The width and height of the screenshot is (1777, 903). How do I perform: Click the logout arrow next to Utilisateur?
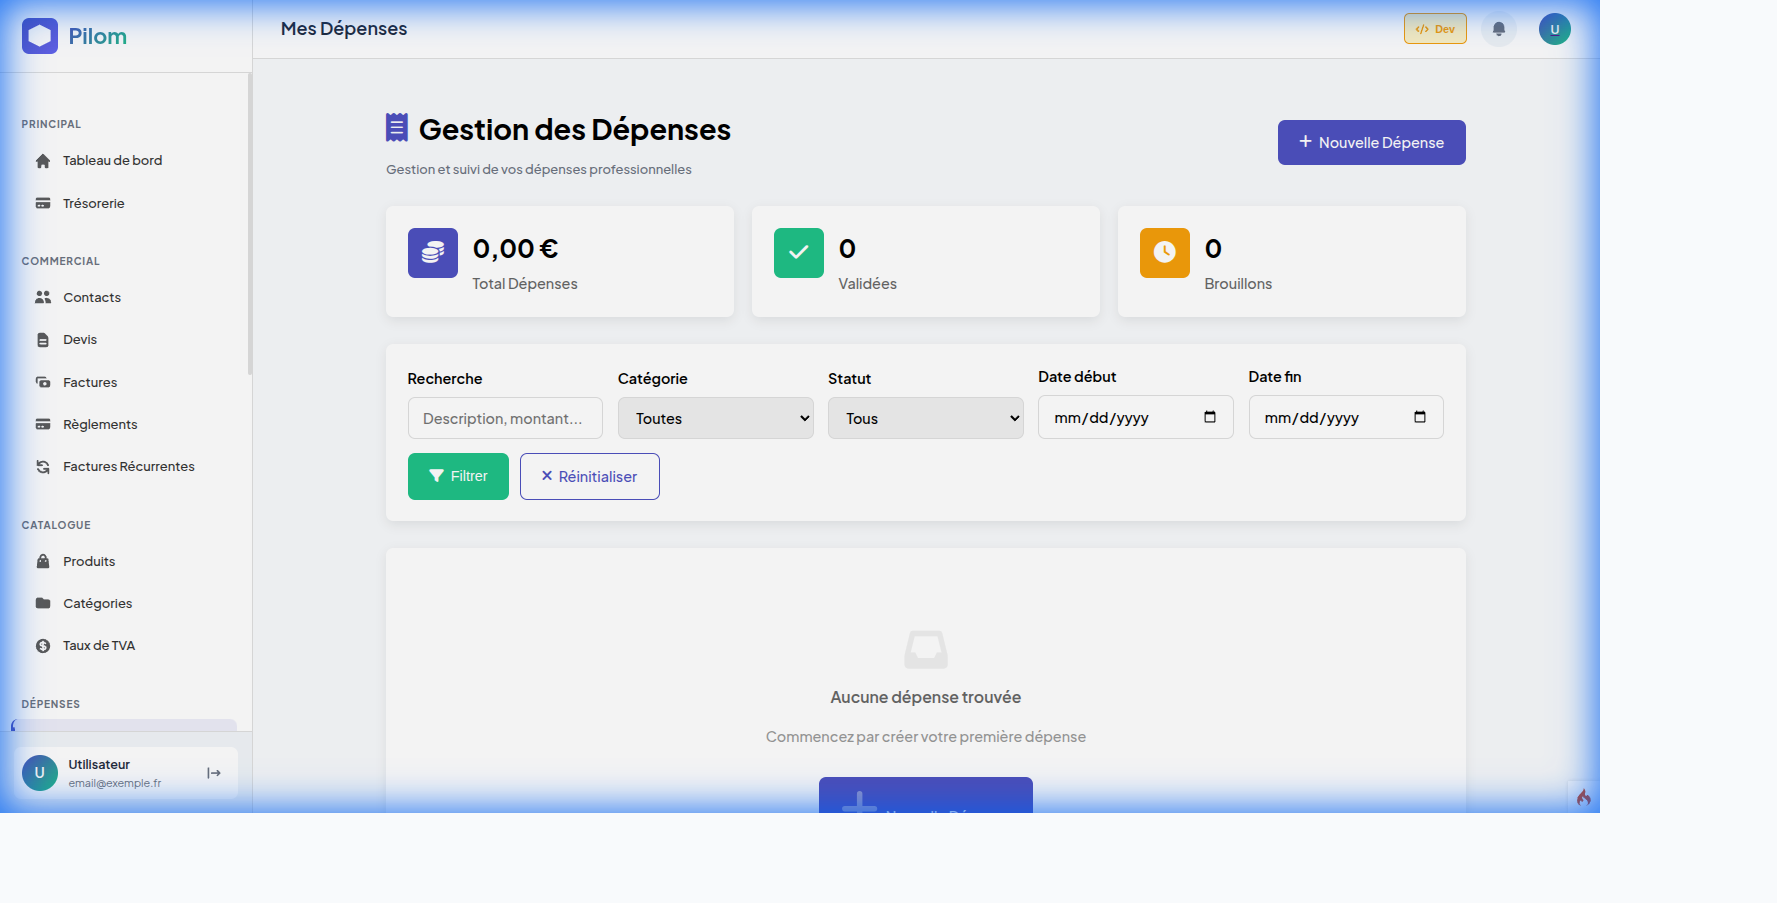tap(213, 772)
